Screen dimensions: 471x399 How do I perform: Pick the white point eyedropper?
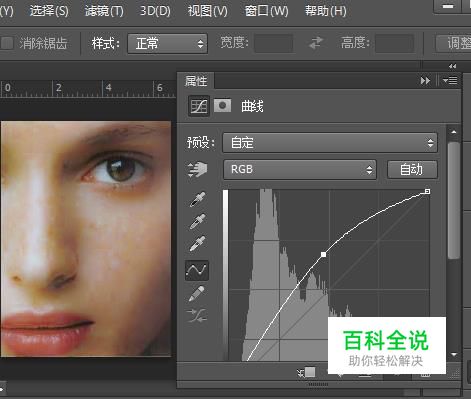198,244
